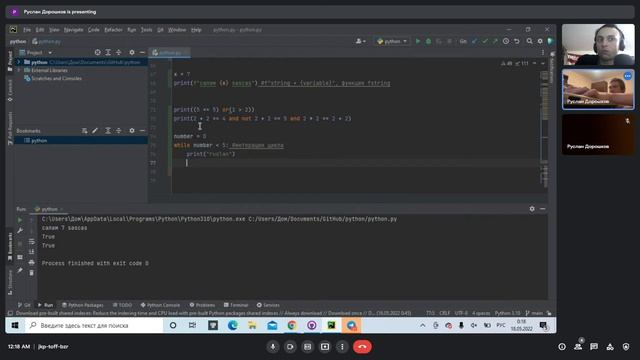Open the Python Console tool window
Screen dimensions: 640x360
click(160, 305)
